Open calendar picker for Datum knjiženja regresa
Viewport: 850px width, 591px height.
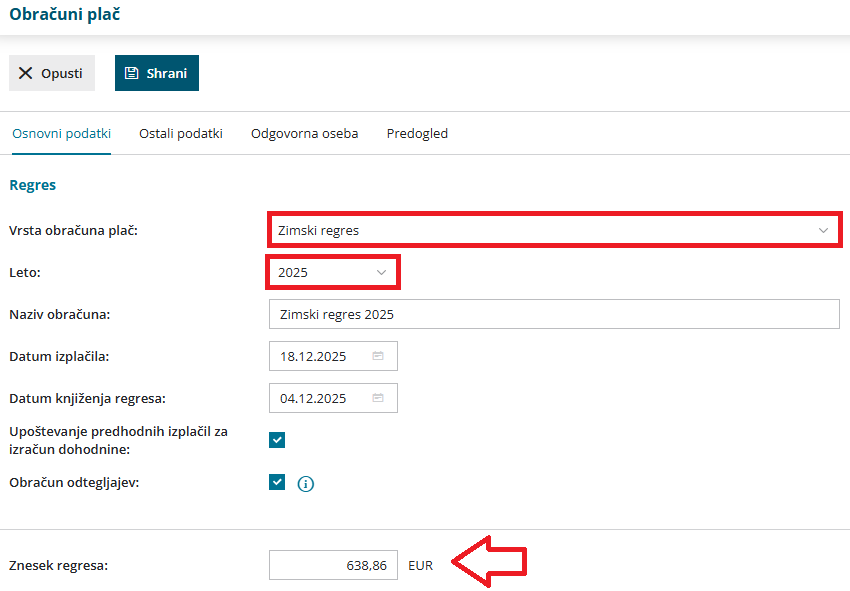point(378,398)
